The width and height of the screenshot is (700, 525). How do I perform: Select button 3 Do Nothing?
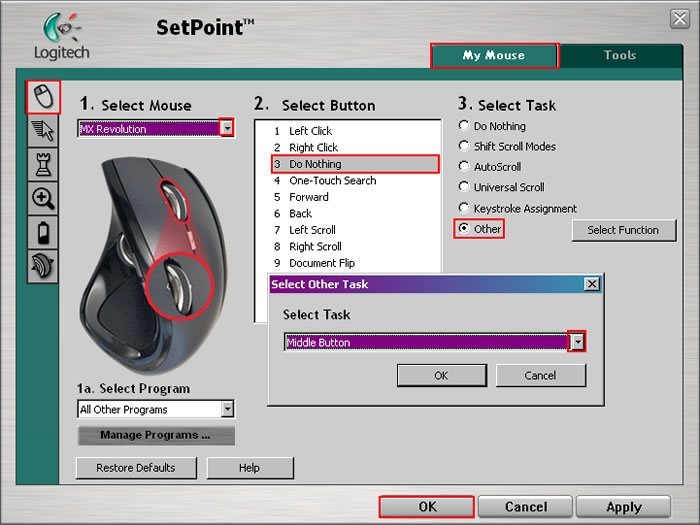click(x=355, y=164)
